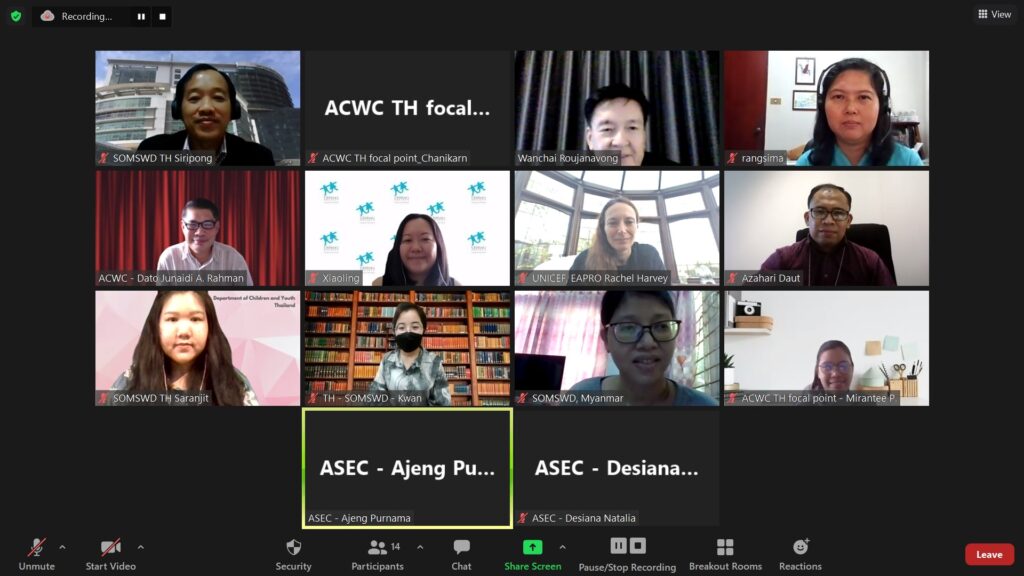1024x576 pixels.
Task: Expand share options arrow beside Share Screen
Action: tap(562, 547)
